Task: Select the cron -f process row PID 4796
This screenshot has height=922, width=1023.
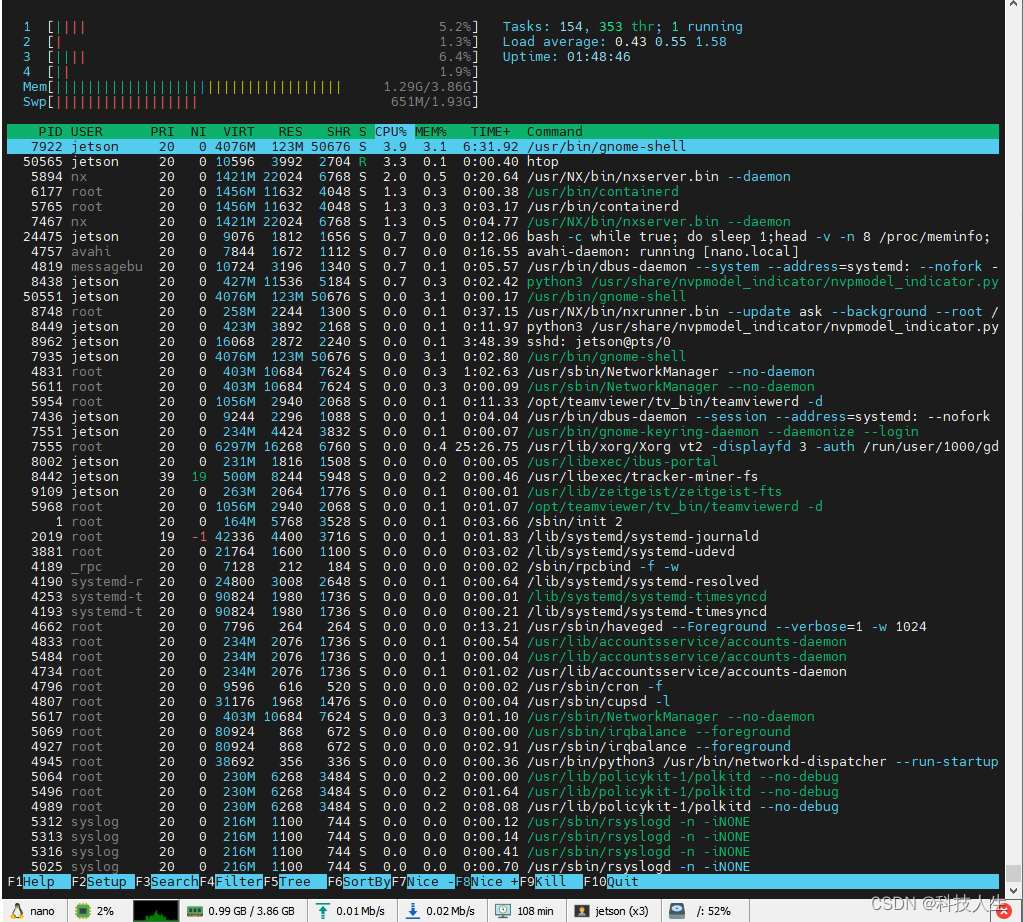Action: pyautogui.click(x=503, y=687)
